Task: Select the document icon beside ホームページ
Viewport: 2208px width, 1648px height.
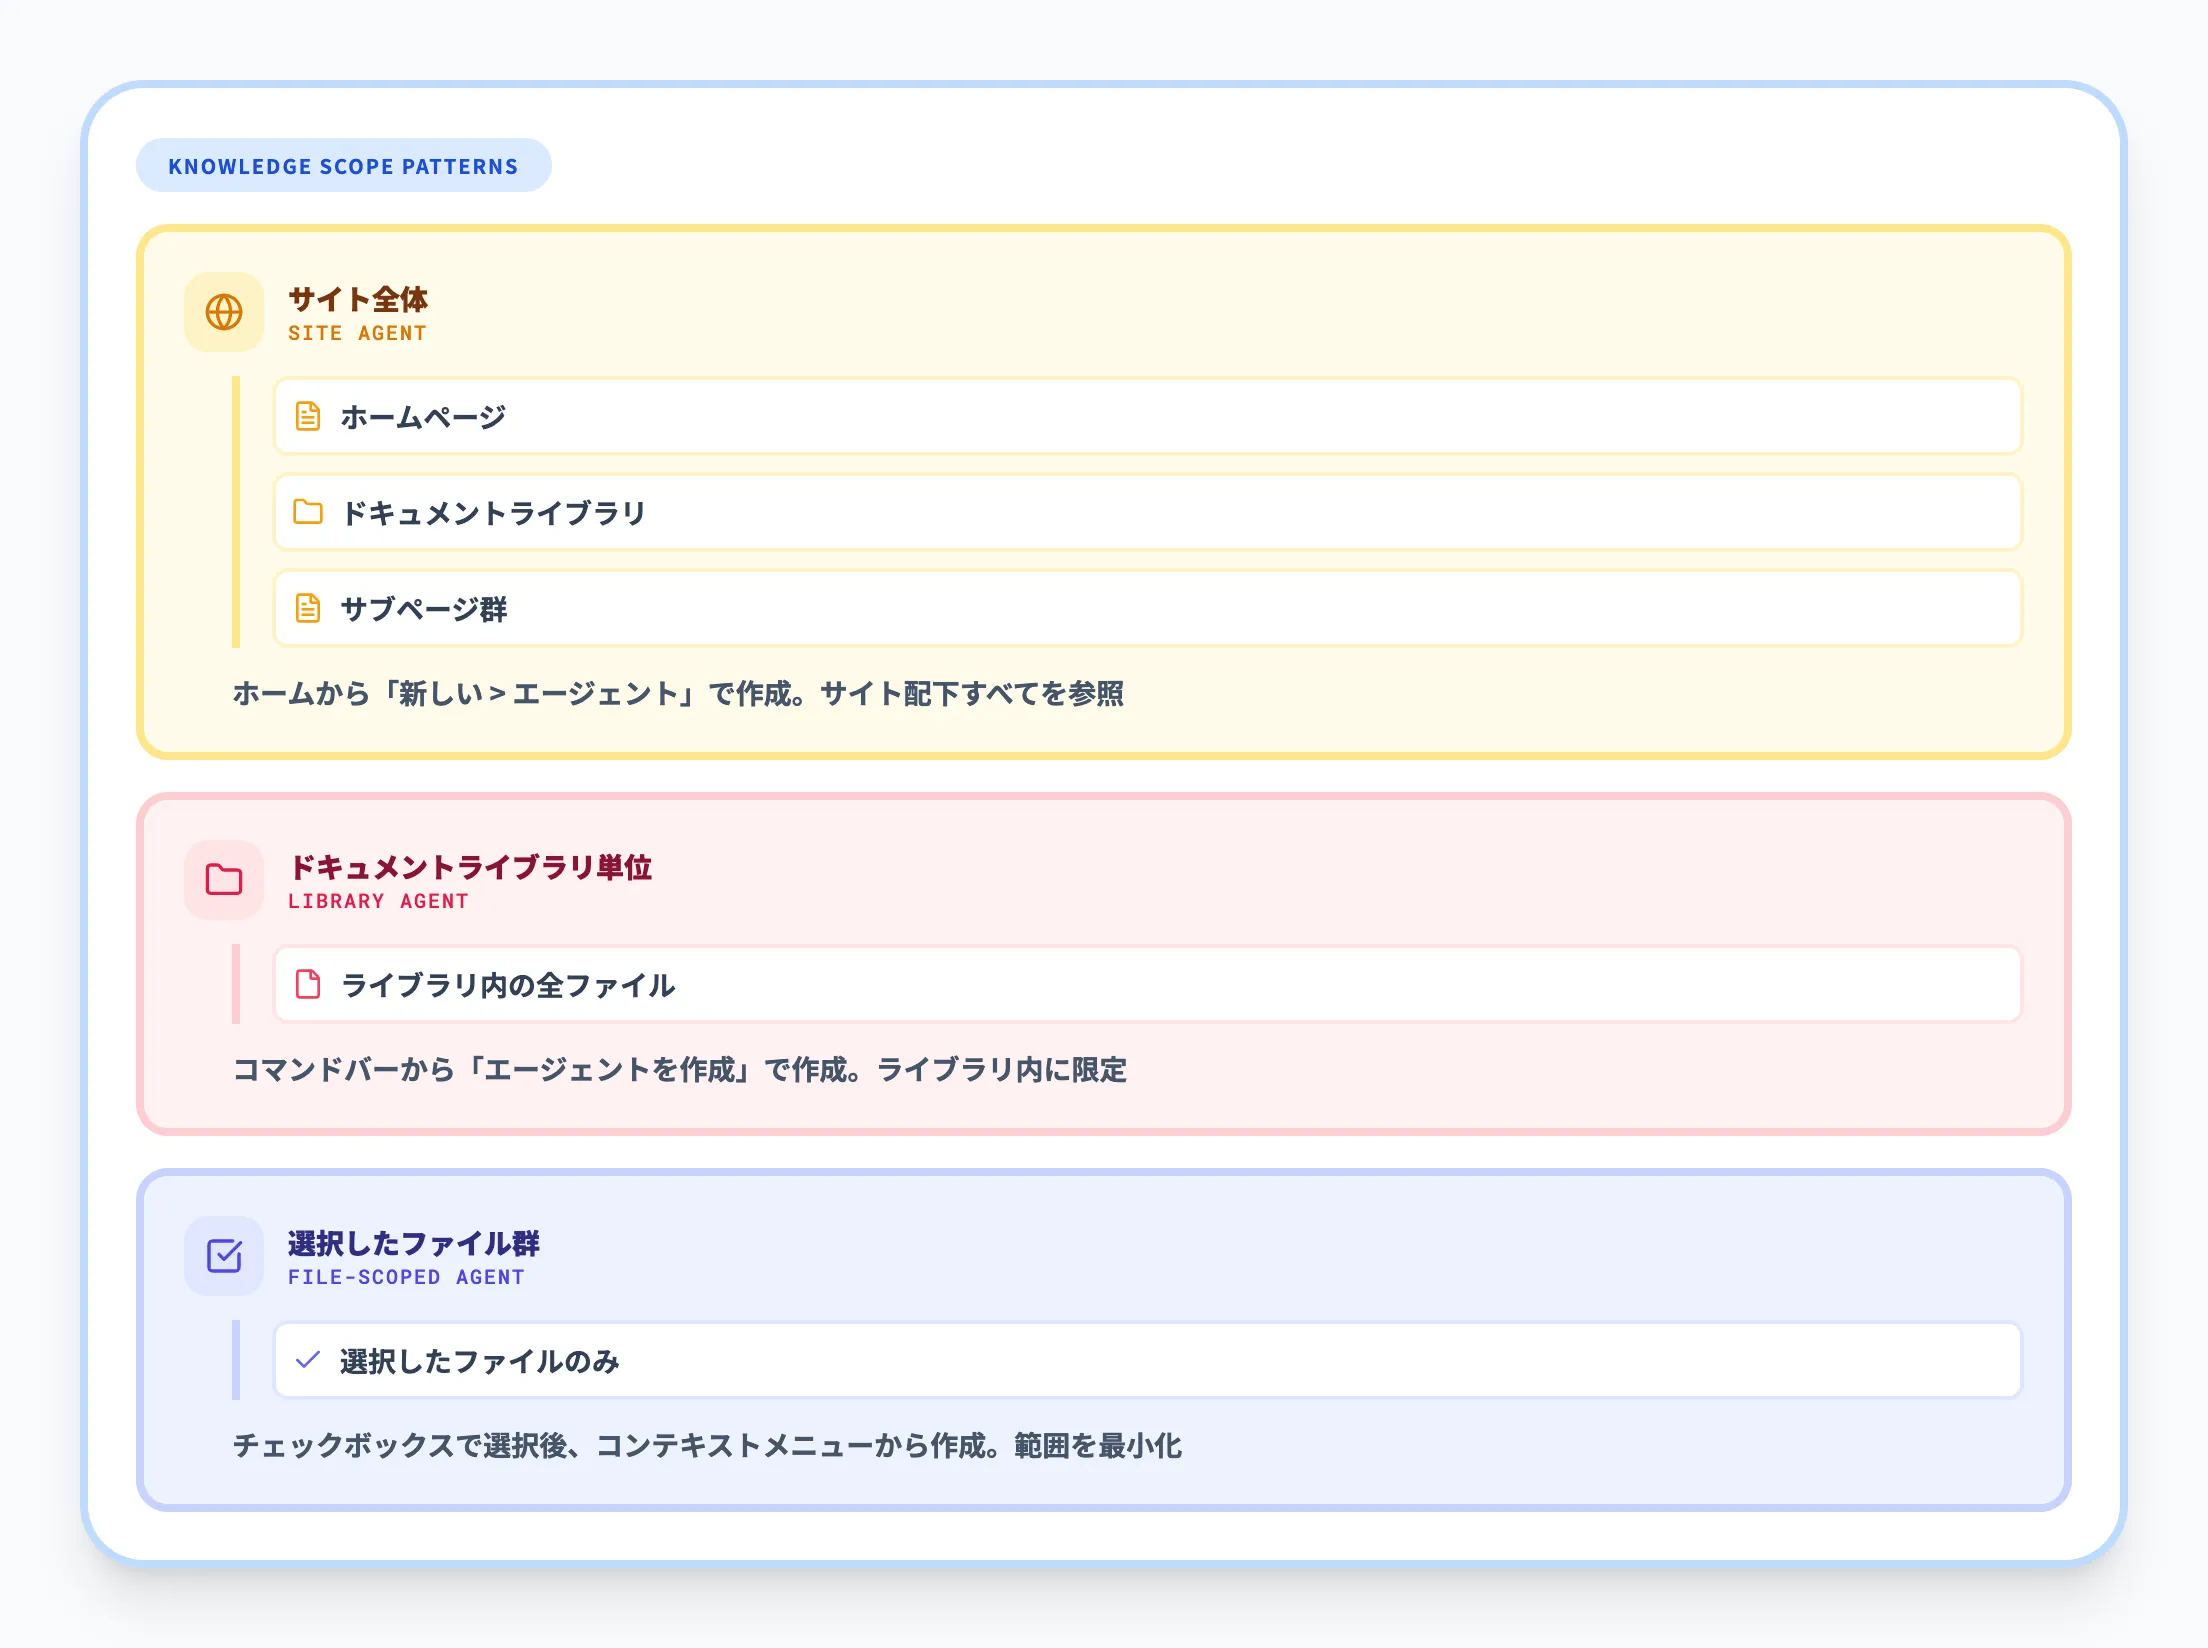Action: 307,418
